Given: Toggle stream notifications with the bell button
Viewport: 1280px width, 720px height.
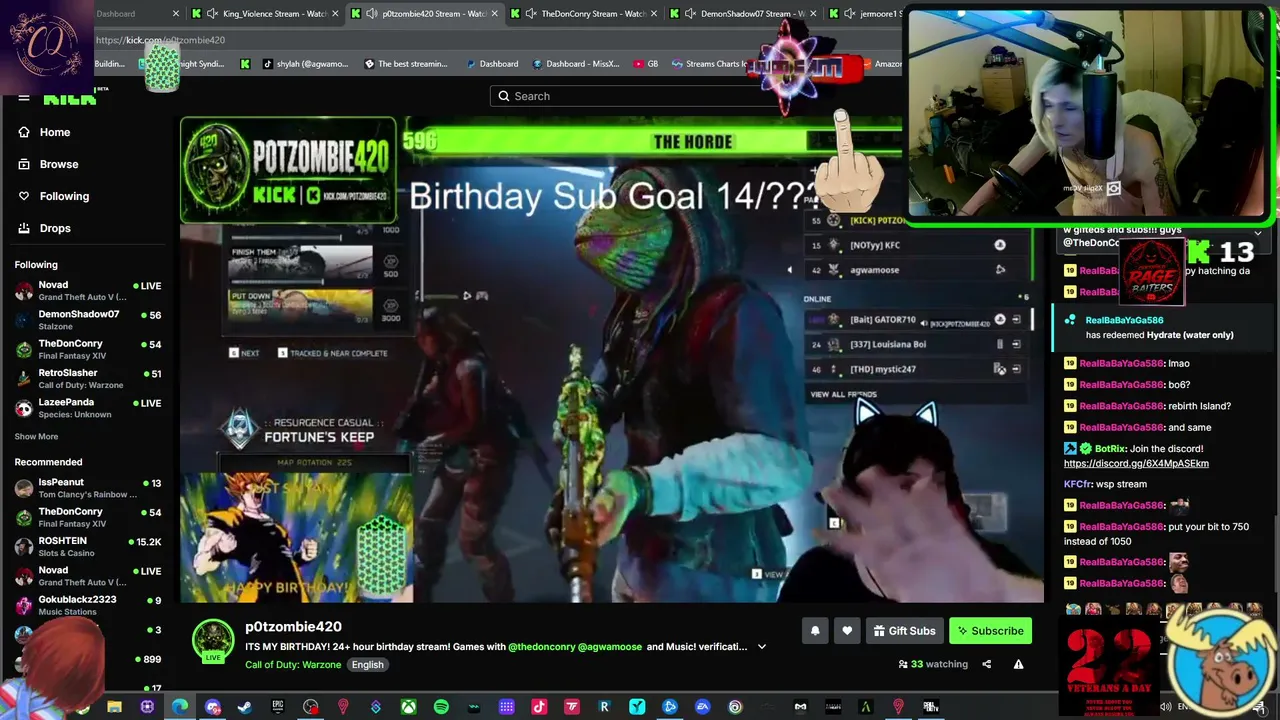Looking at the screenshot, I should [x=815, y=631].
